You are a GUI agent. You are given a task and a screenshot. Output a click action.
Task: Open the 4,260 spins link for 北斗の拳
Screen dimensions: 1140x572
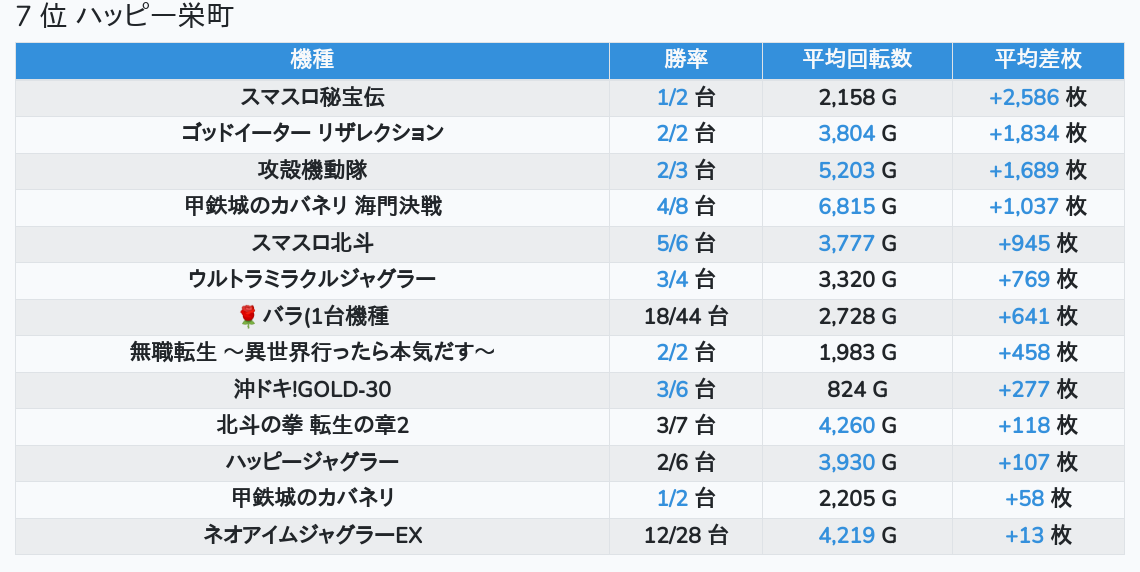(846, 425)
